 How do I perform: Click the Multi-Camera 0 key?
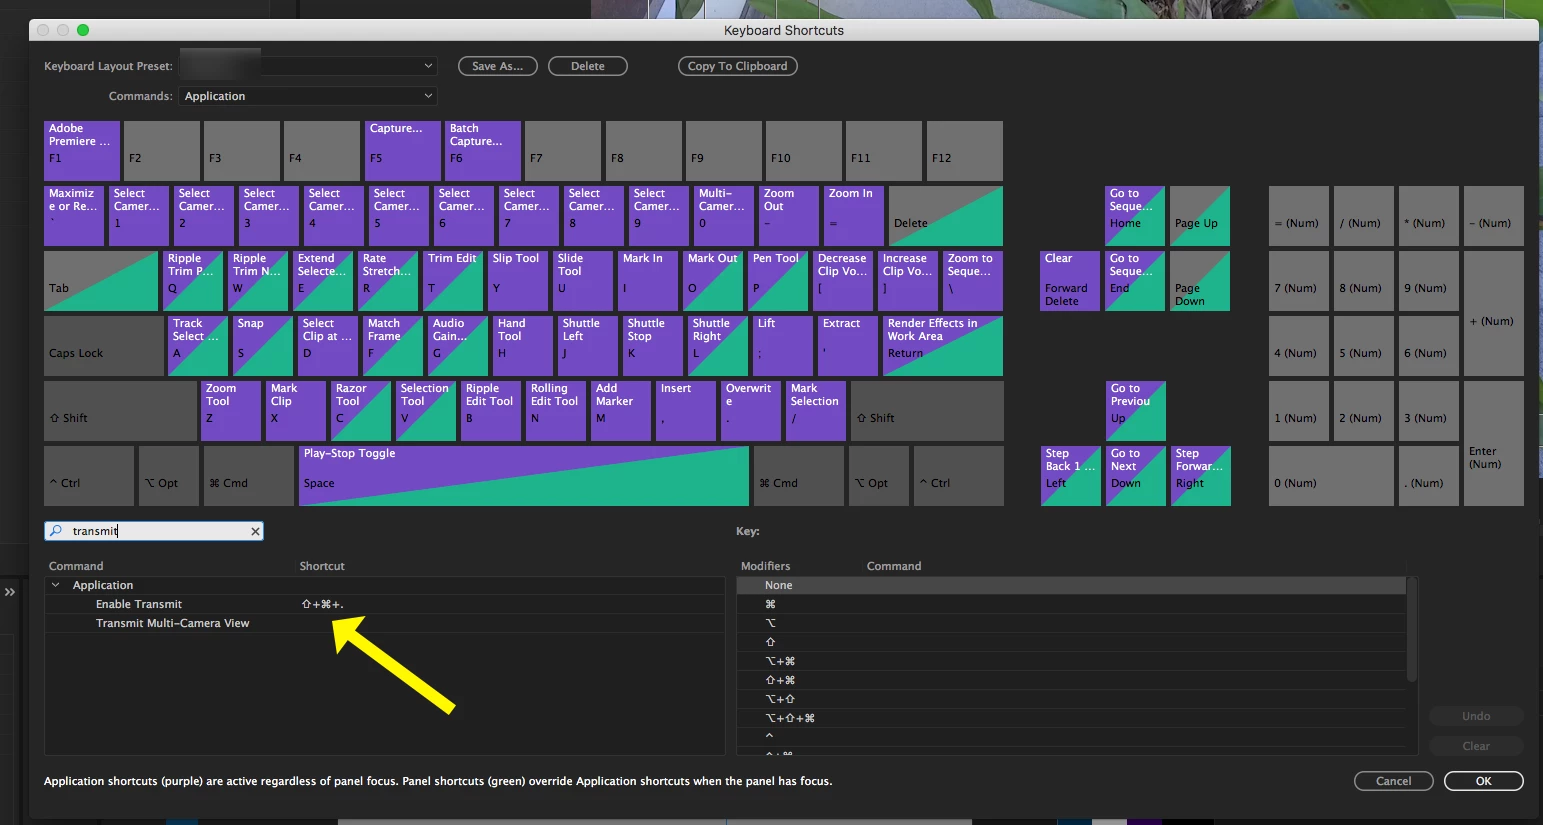click(724, 215)
